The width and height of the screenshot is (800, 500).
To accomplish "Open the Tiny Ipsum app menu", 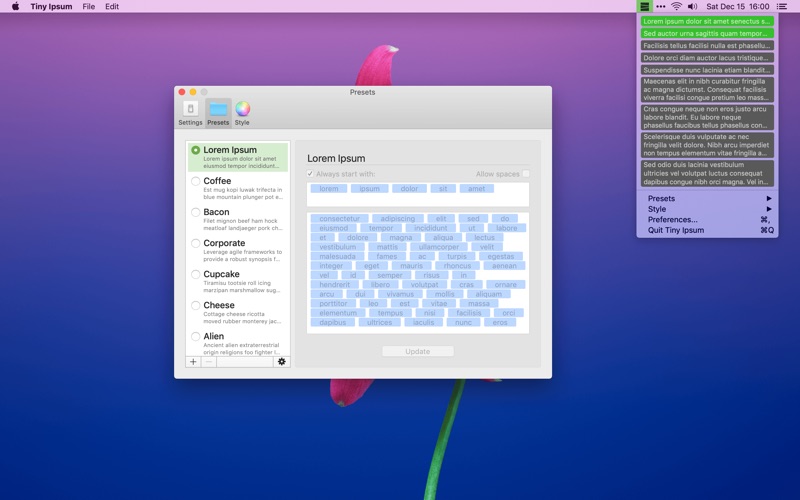I will pyautogui.click(x=51, y=6).
